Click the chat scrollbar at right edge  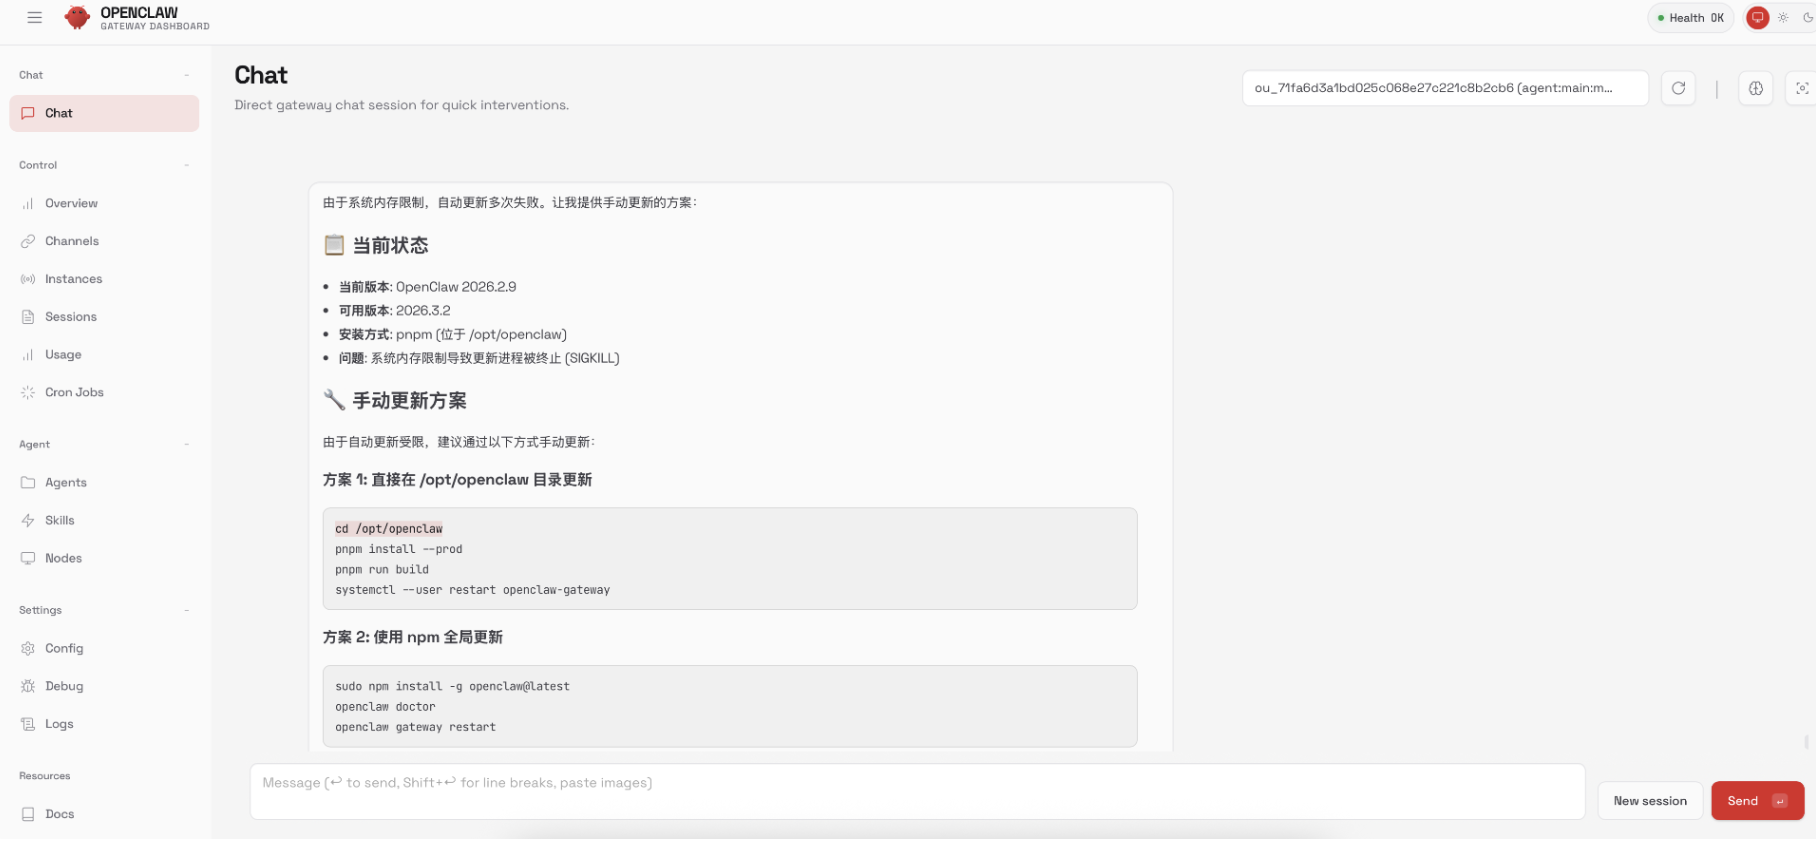point(1806,742)
